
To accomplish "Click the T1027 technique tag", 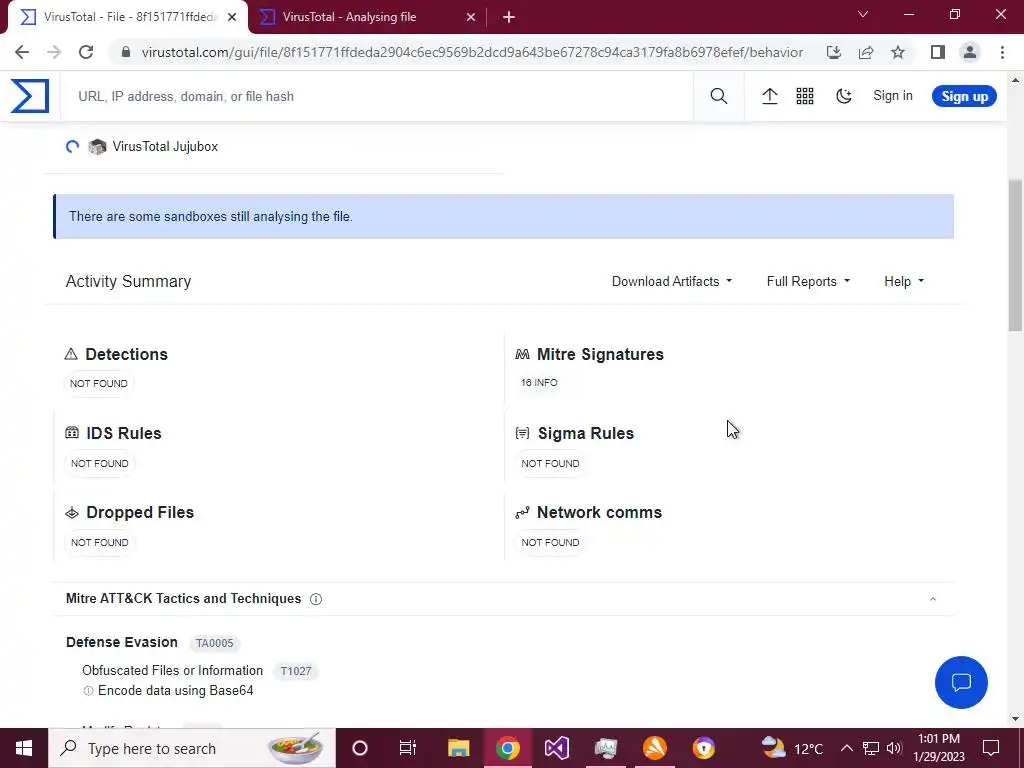I will tap(295, 671).
